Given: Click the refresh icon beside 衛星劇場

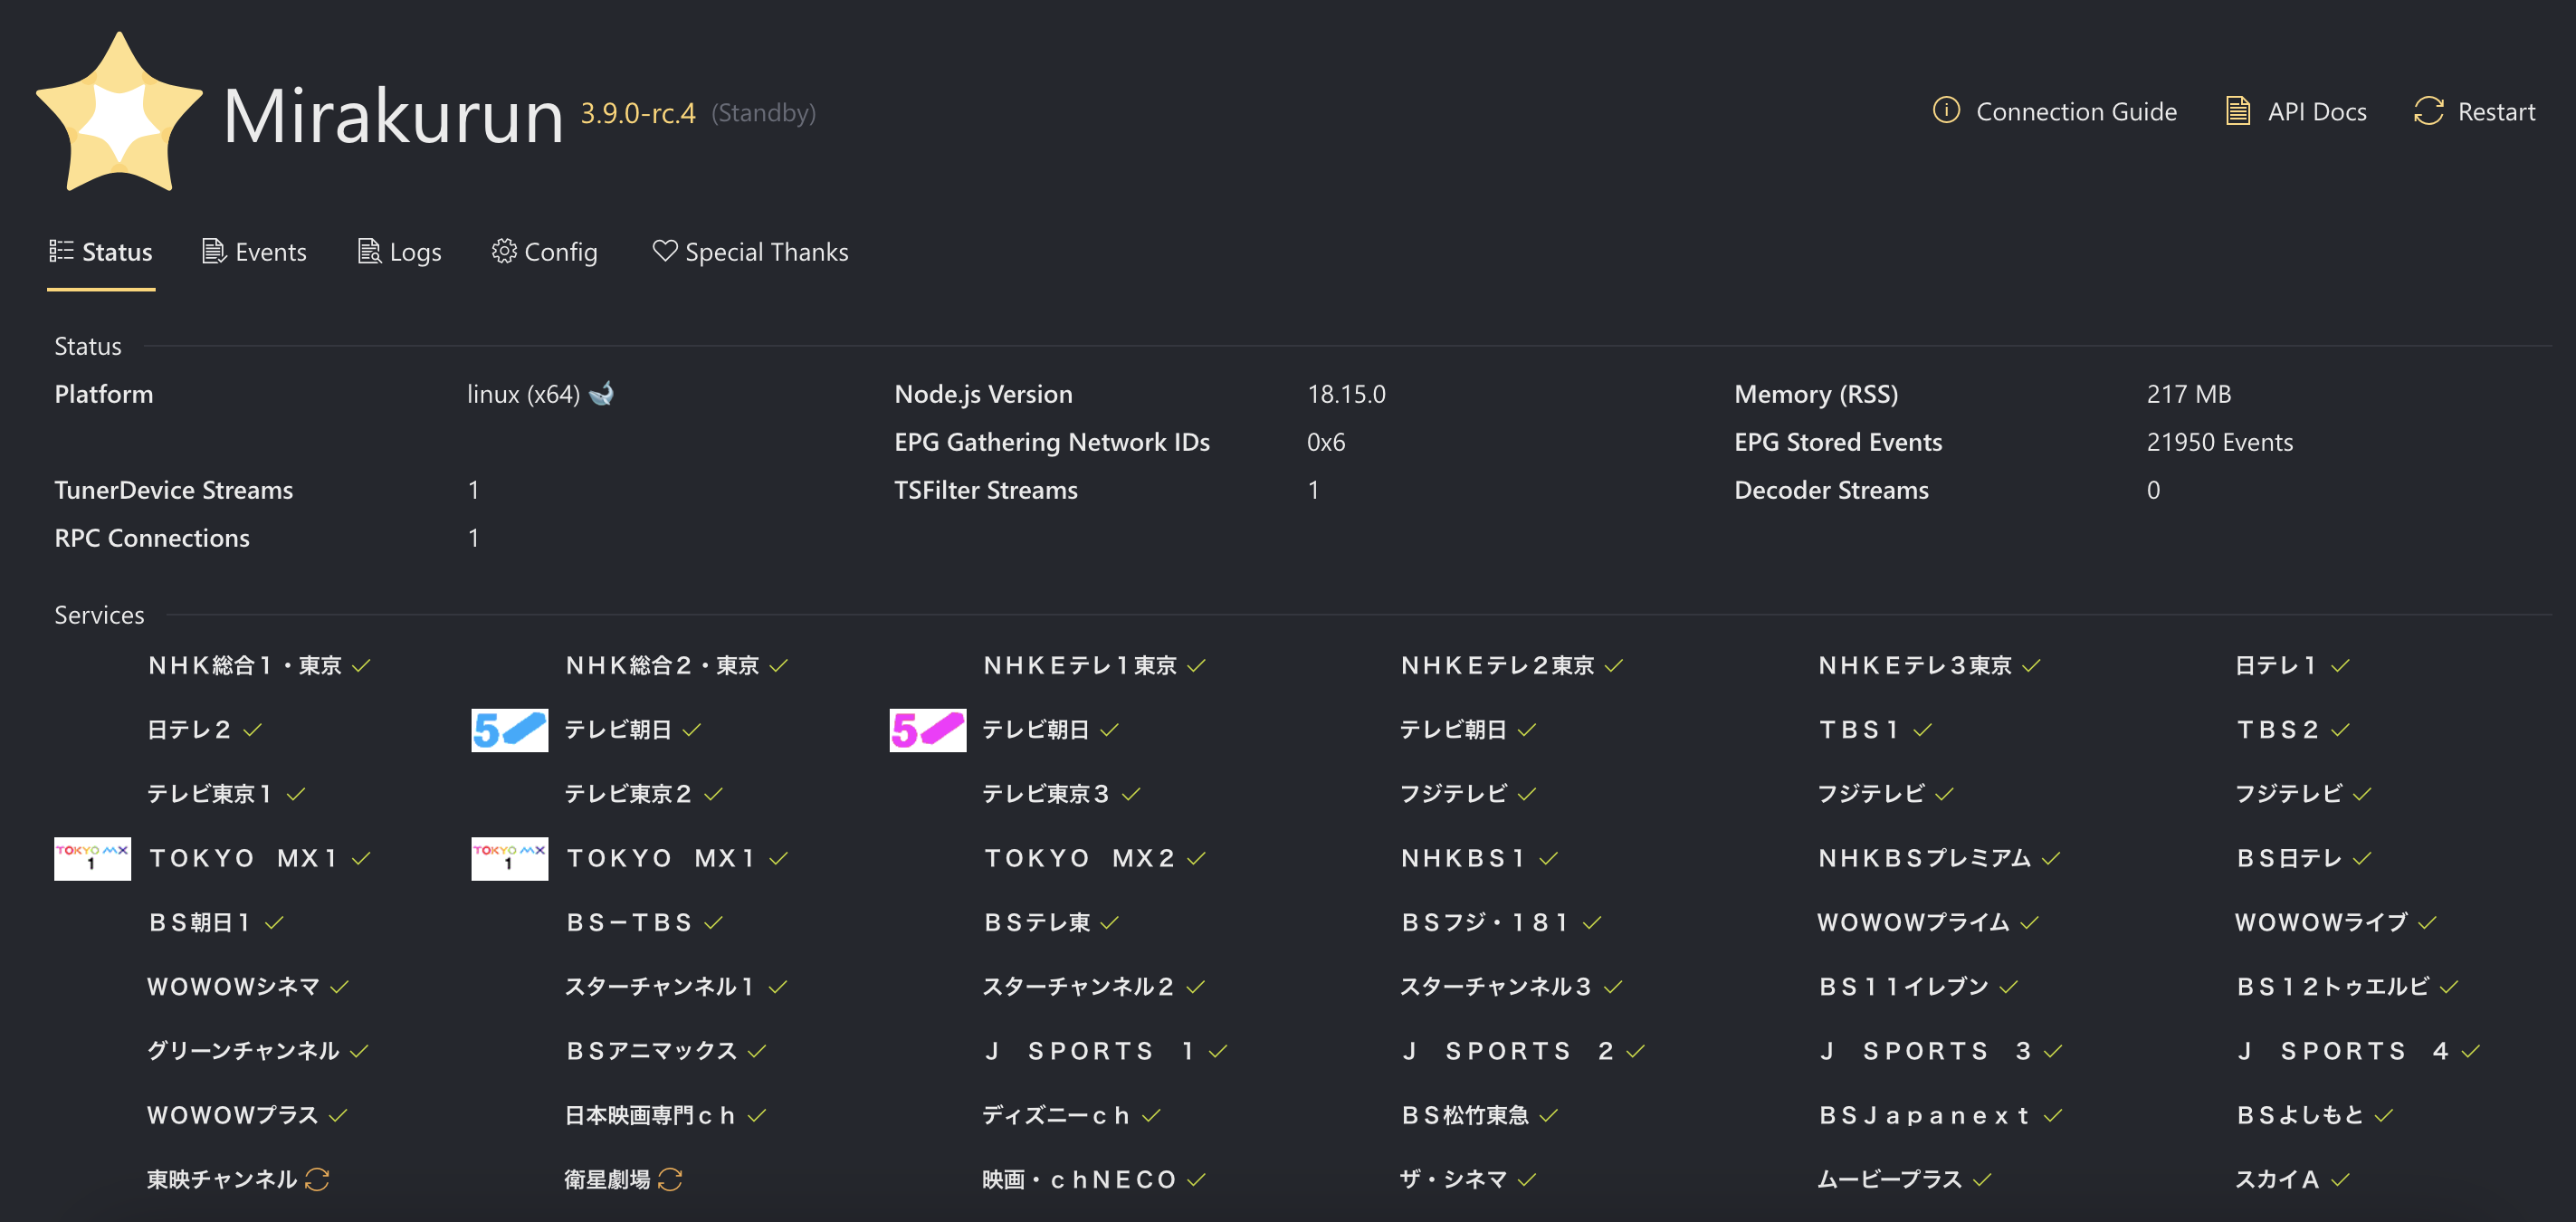Looking at the screenshot, I should pyautogui.click(x=670, y=1179).
